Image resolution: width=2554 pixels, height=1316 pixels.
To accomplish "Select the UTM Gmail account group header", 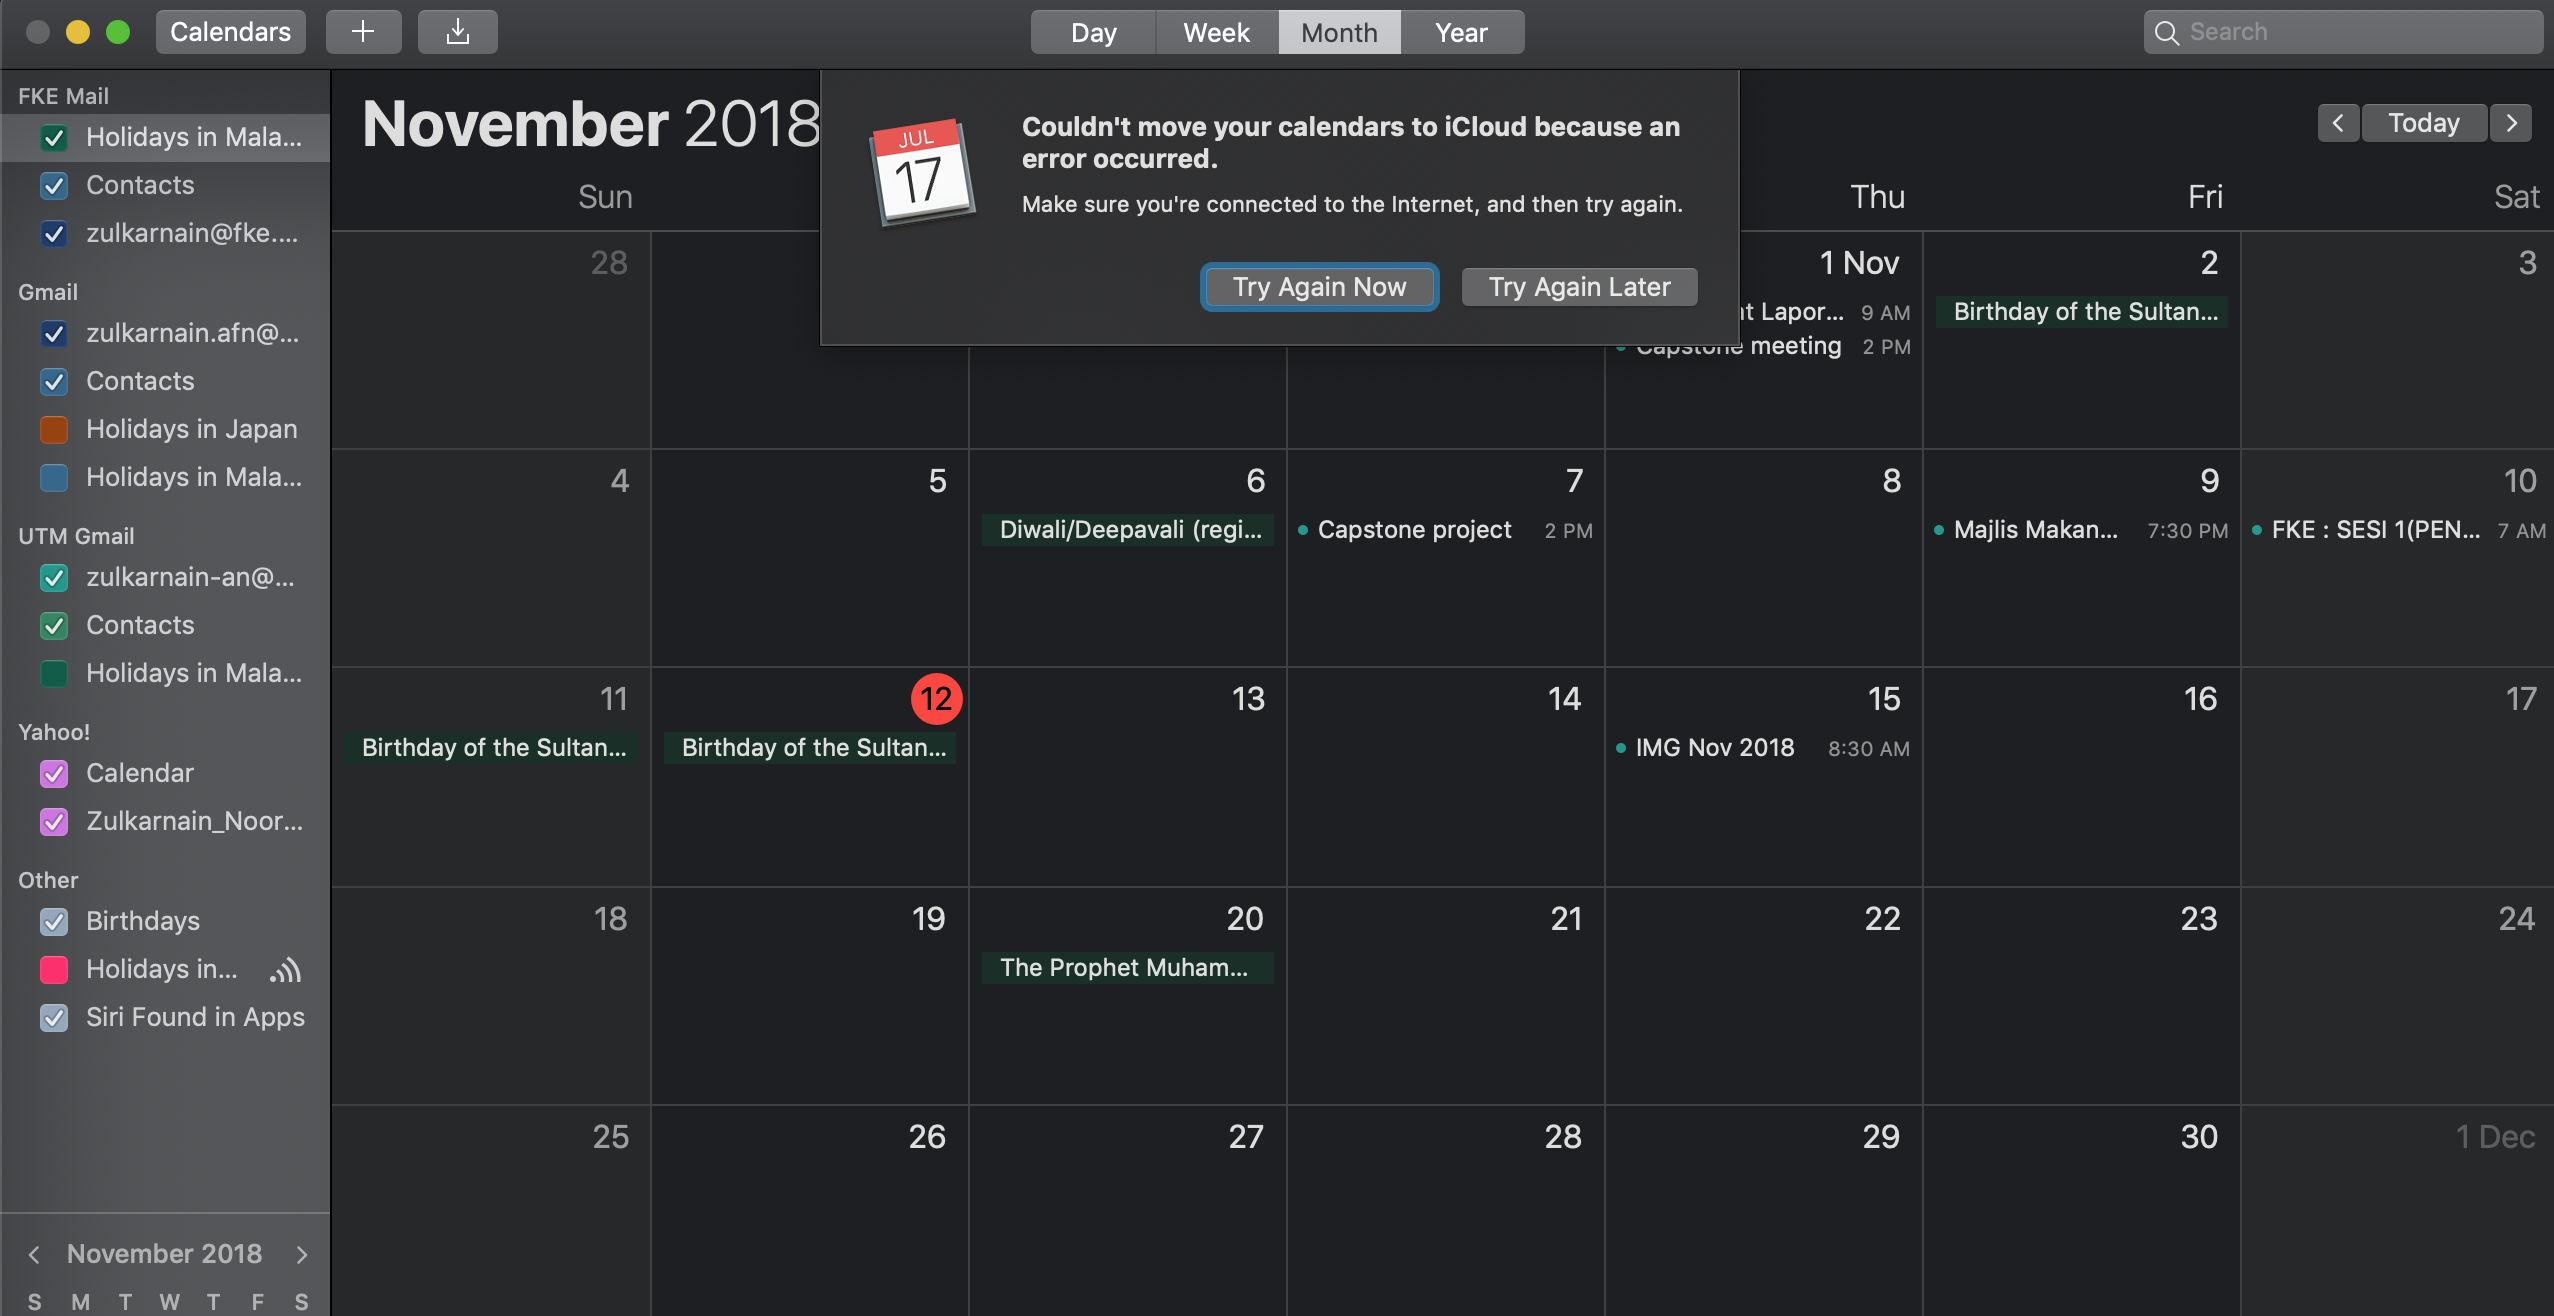I will click(x=76, y=536).
